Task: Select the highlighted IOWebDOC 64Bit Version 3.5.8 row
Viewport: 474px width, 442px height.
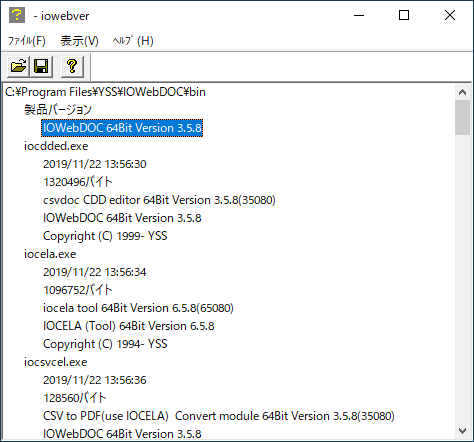Action: 122,128
